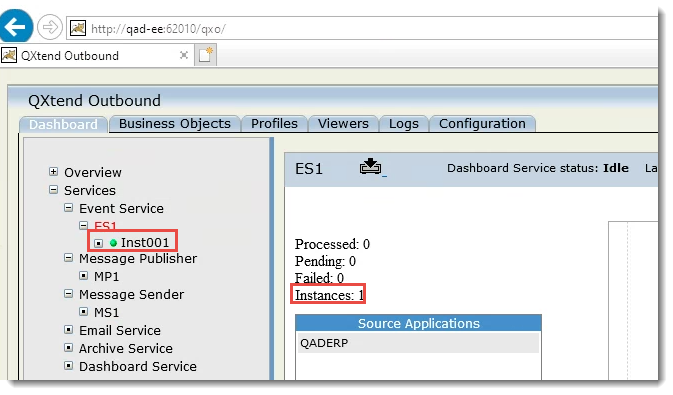Select Dashboard Service in the tree
The image size is (673, 395).
point(138,367)
